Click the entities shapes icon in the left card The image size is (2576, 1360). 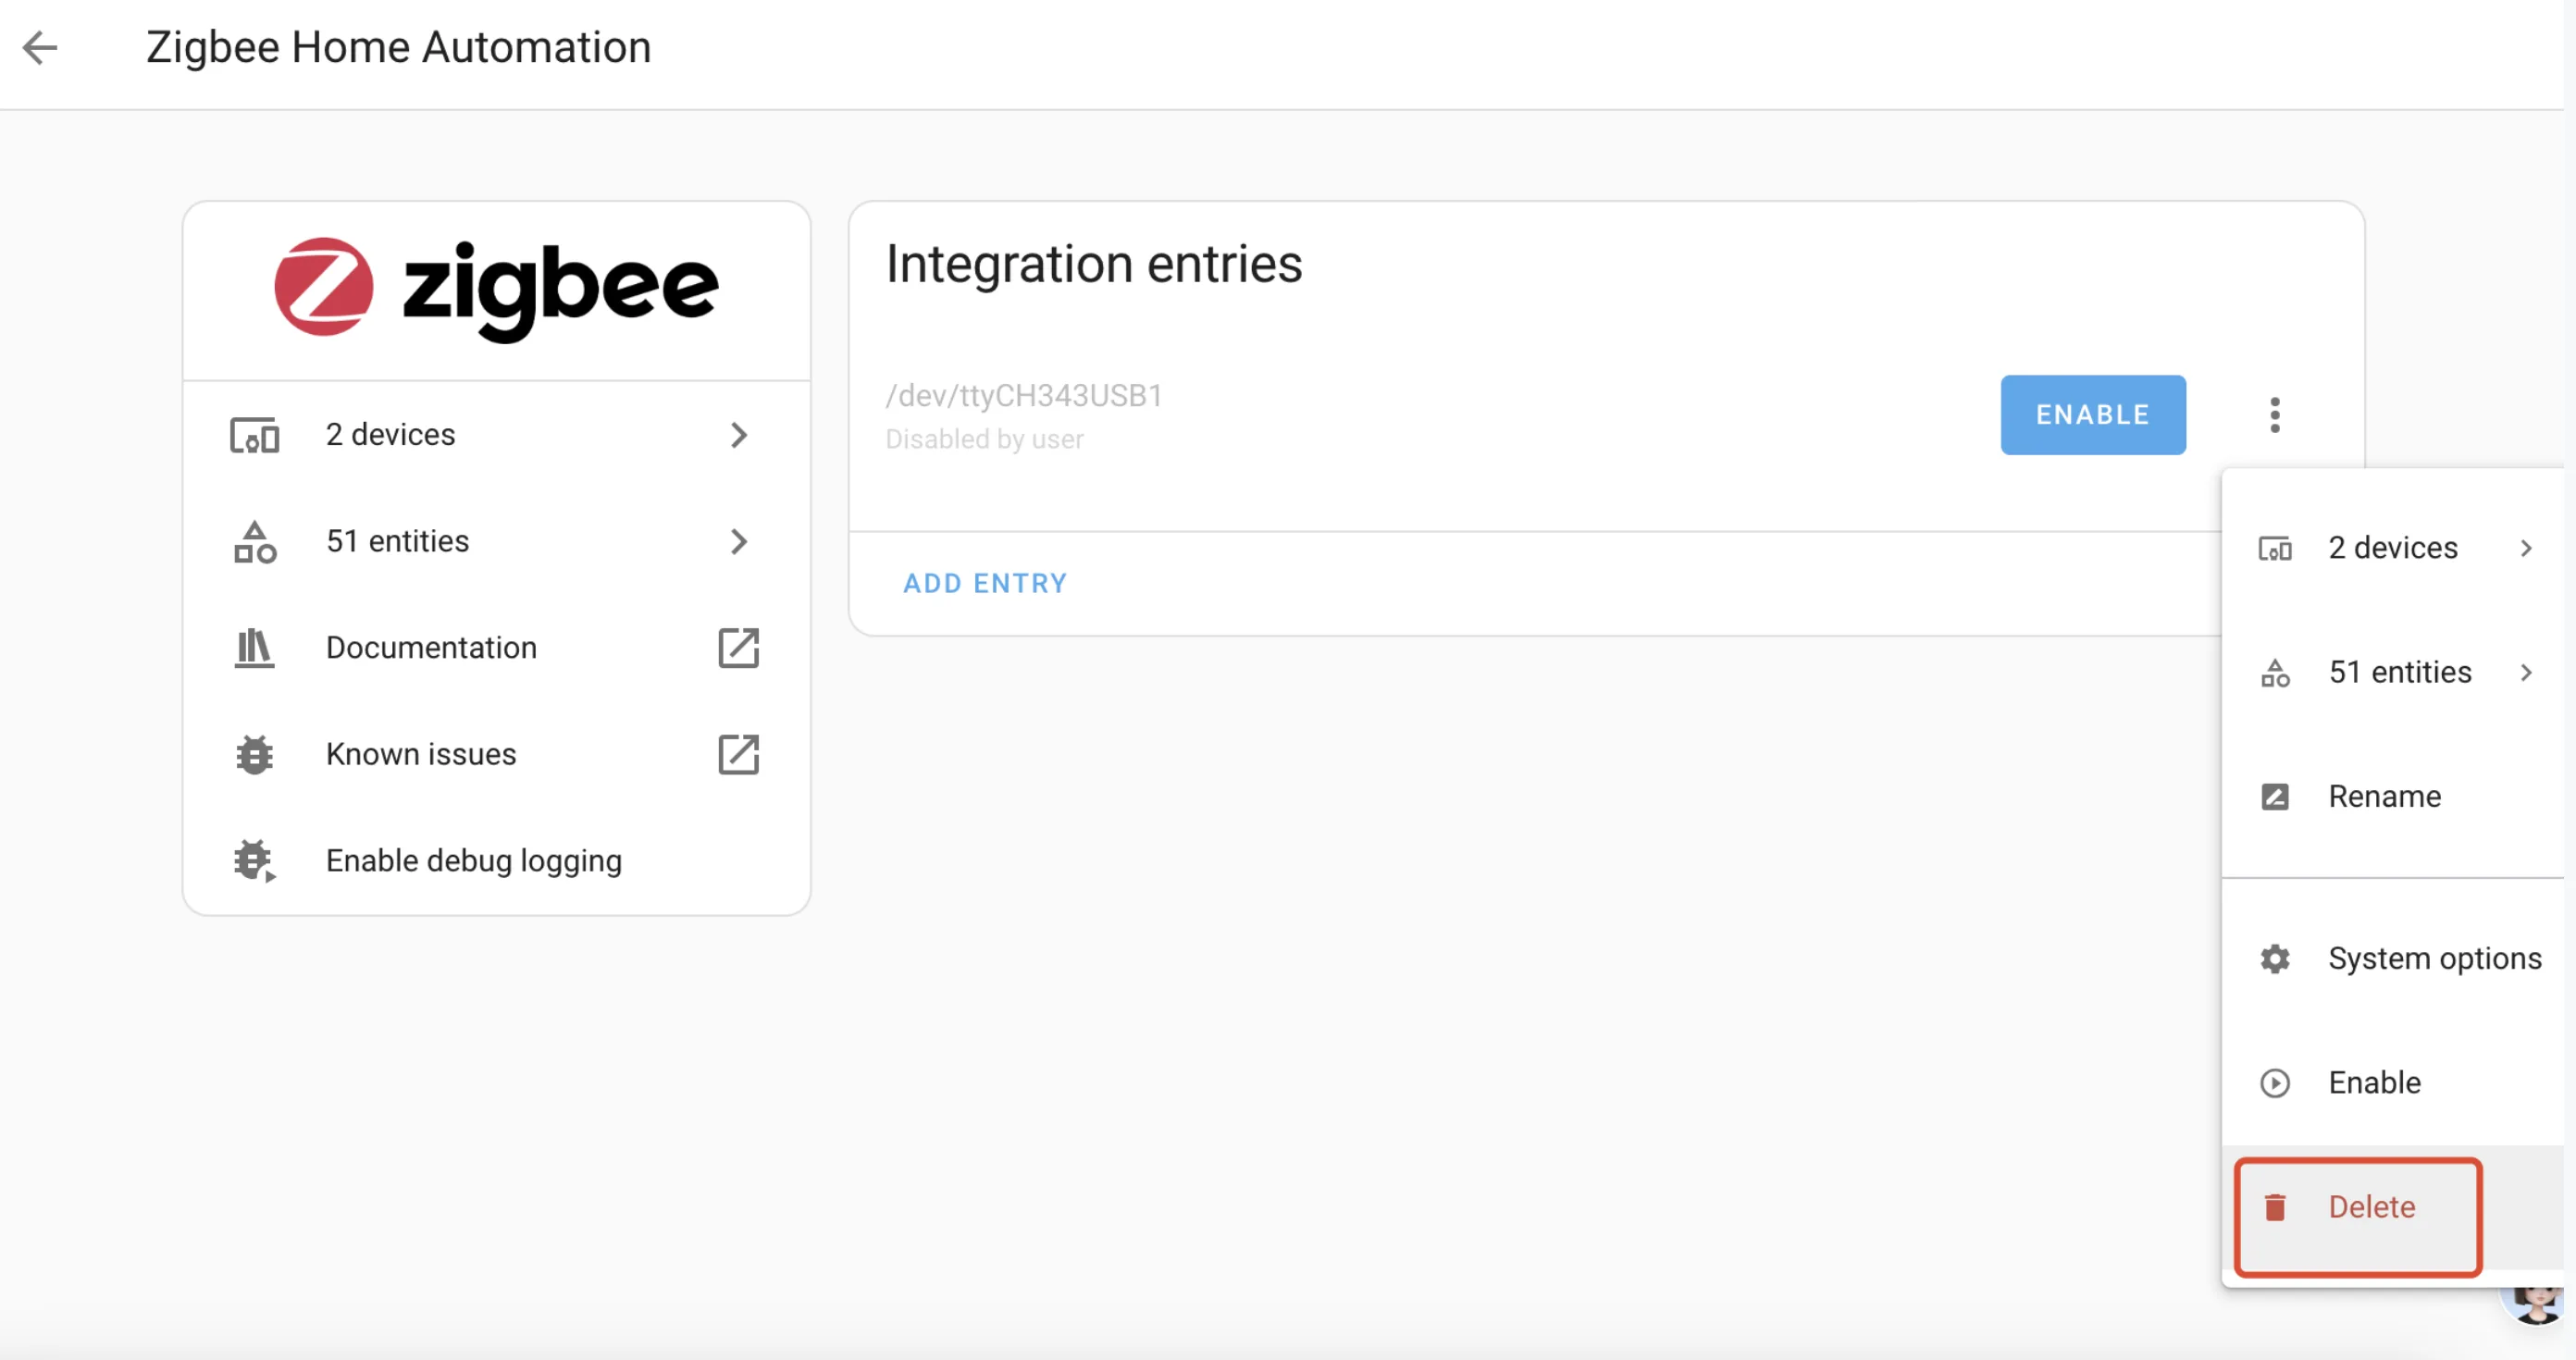pyautogui.click(x=255, y=542)
